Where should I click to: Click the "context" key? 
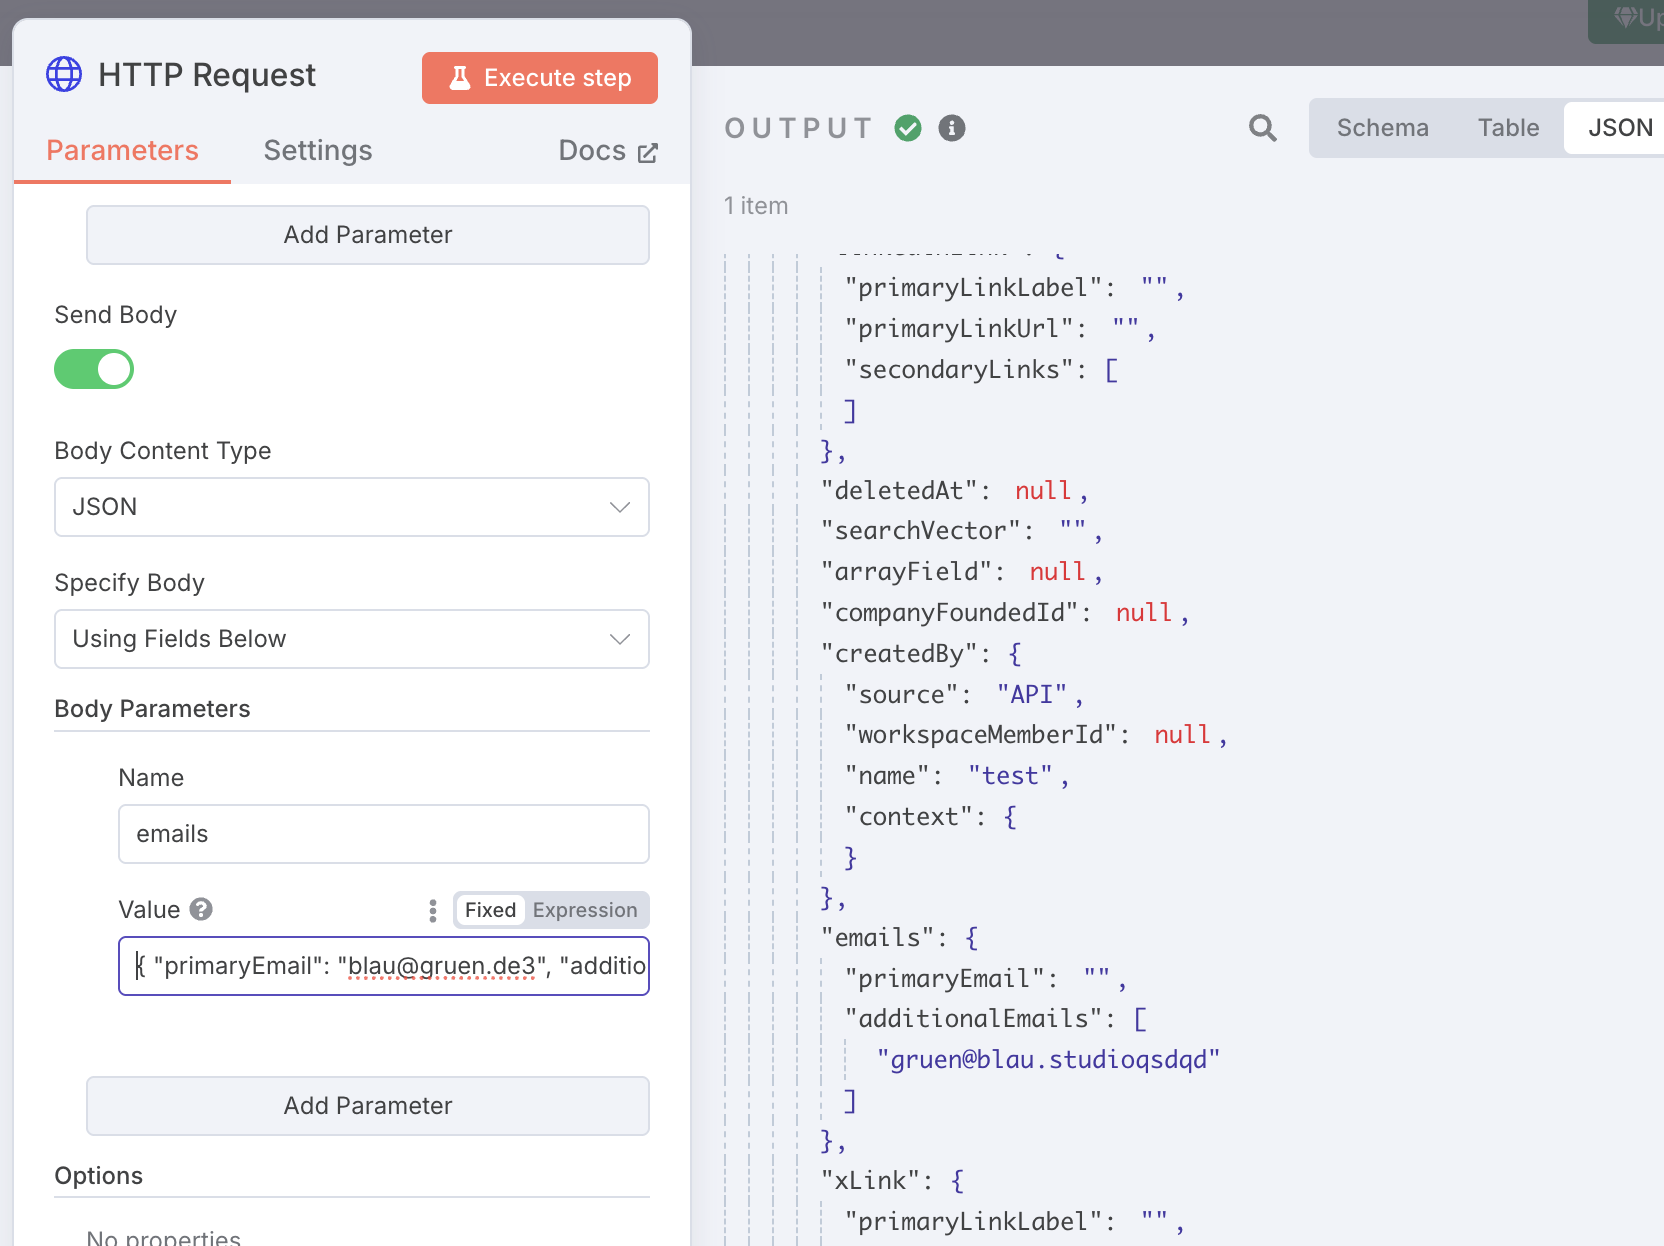[909, 817]
